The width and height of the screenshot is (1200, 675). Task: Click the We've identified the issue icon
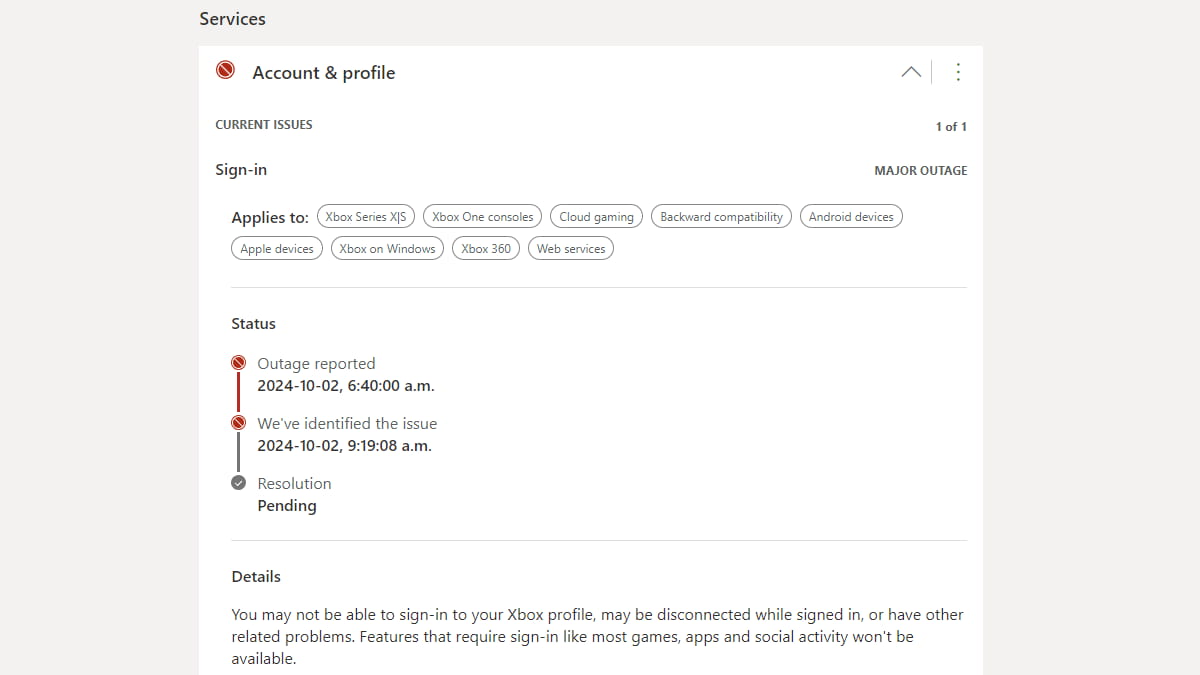click(x=238, y=421)
